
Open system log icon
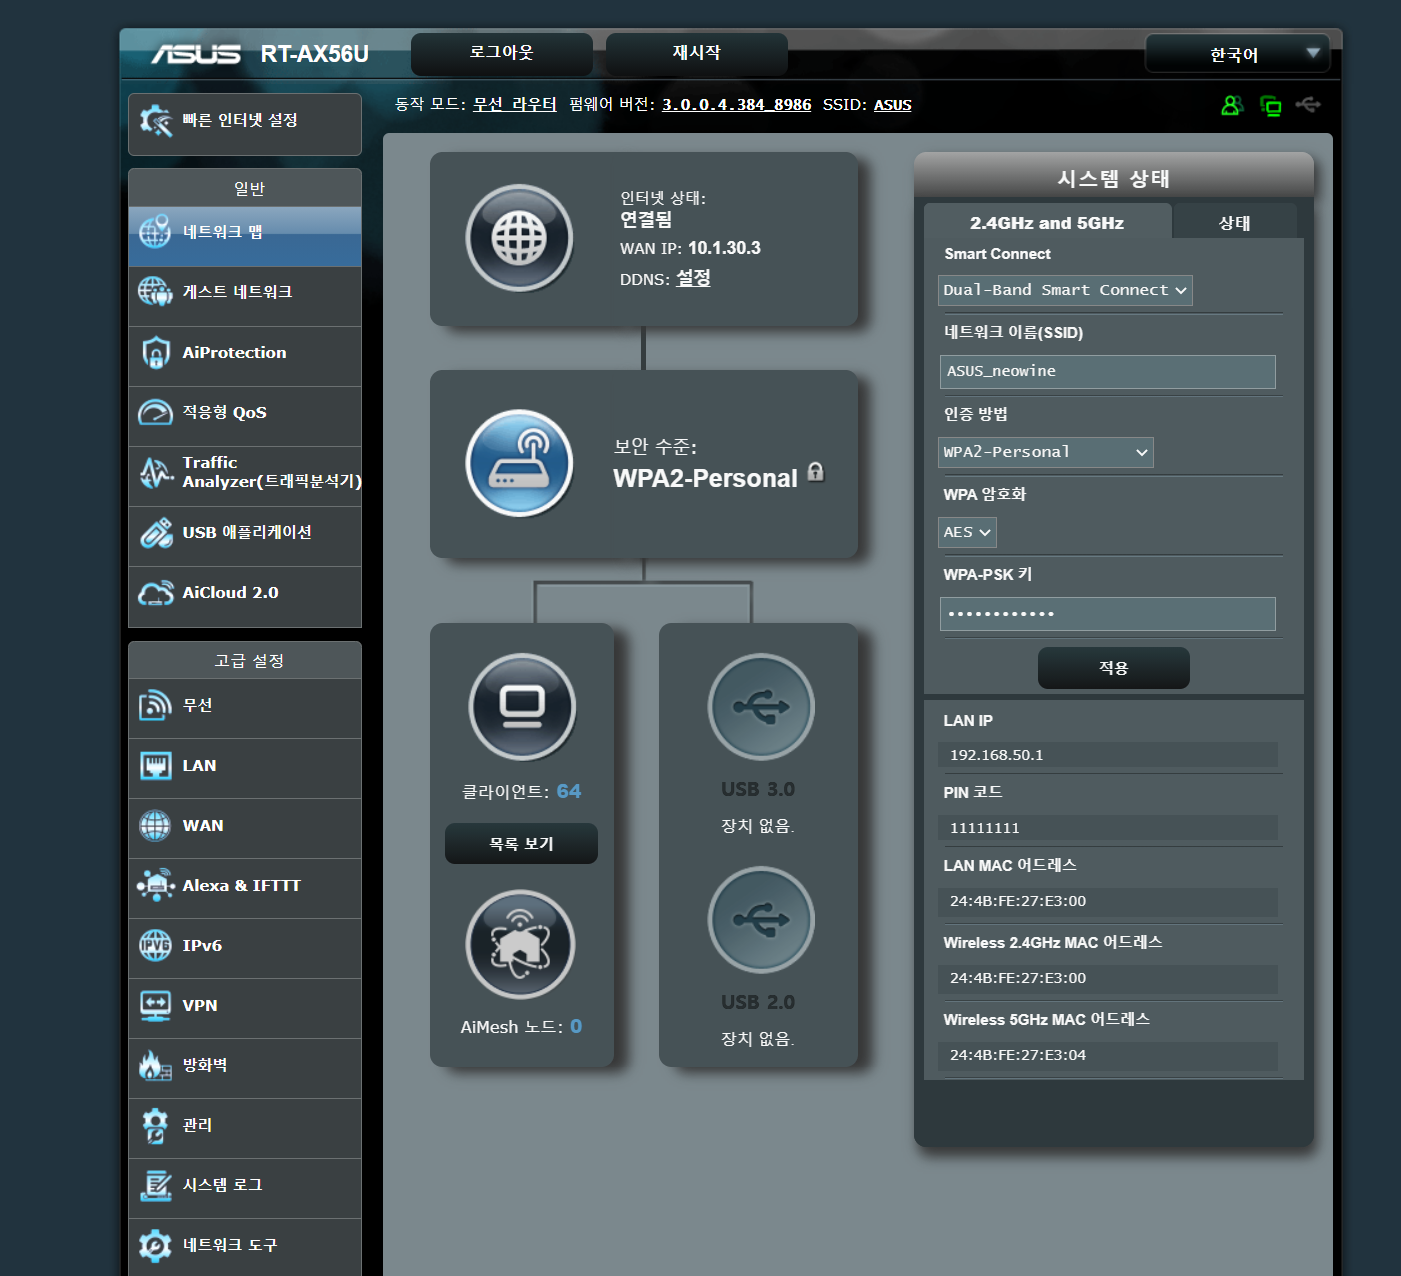155,1185
